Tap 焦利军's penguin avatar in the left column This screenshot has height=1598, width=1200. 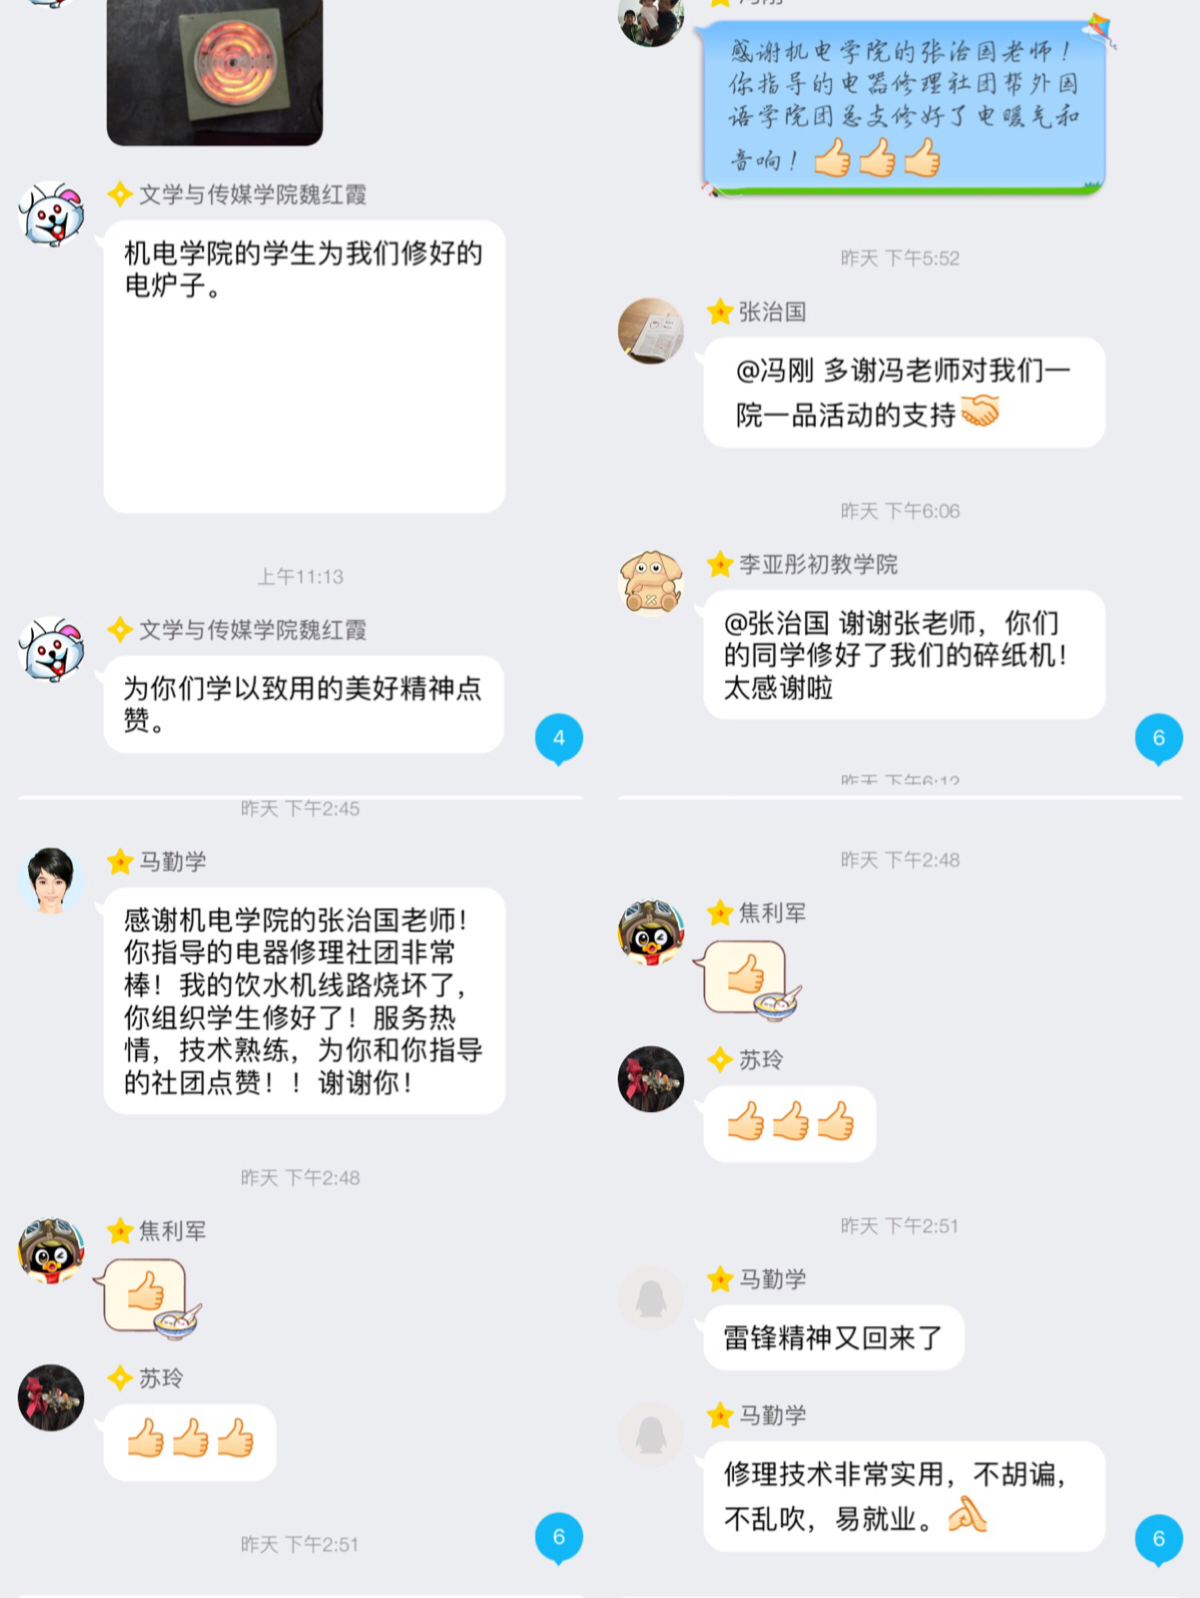click(x=52, y=1250)
